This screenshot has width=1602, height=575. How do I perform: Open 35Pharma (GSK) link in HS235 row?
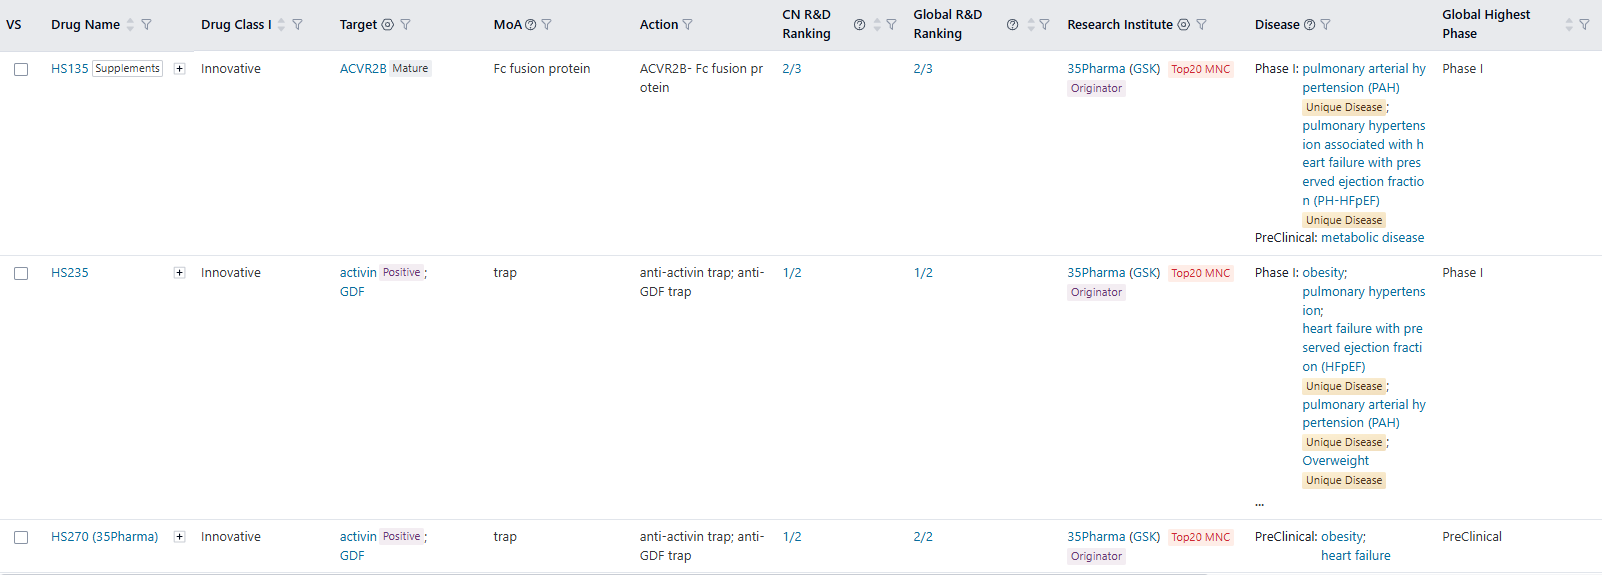tap(1113, 273)
